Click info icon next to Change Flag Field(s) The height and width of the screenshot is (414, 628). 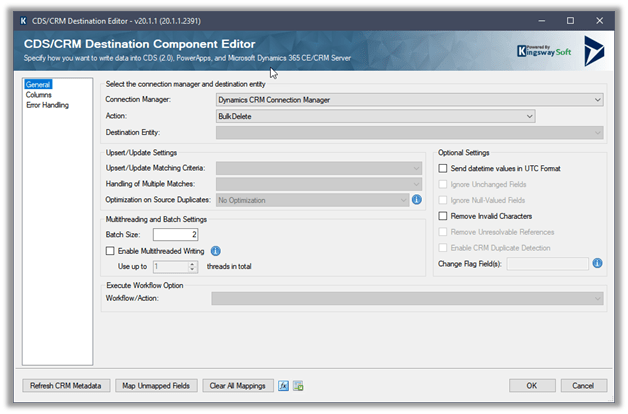click(x=597, y=263)
